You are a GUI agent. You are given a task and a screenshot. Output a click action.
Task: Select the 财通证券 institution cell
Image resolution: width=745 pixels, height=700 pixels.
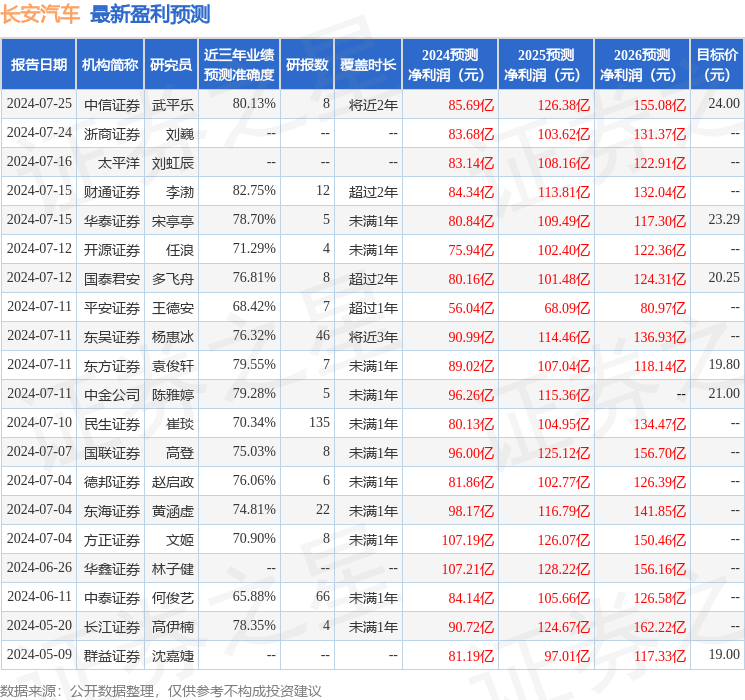[112, 192]
